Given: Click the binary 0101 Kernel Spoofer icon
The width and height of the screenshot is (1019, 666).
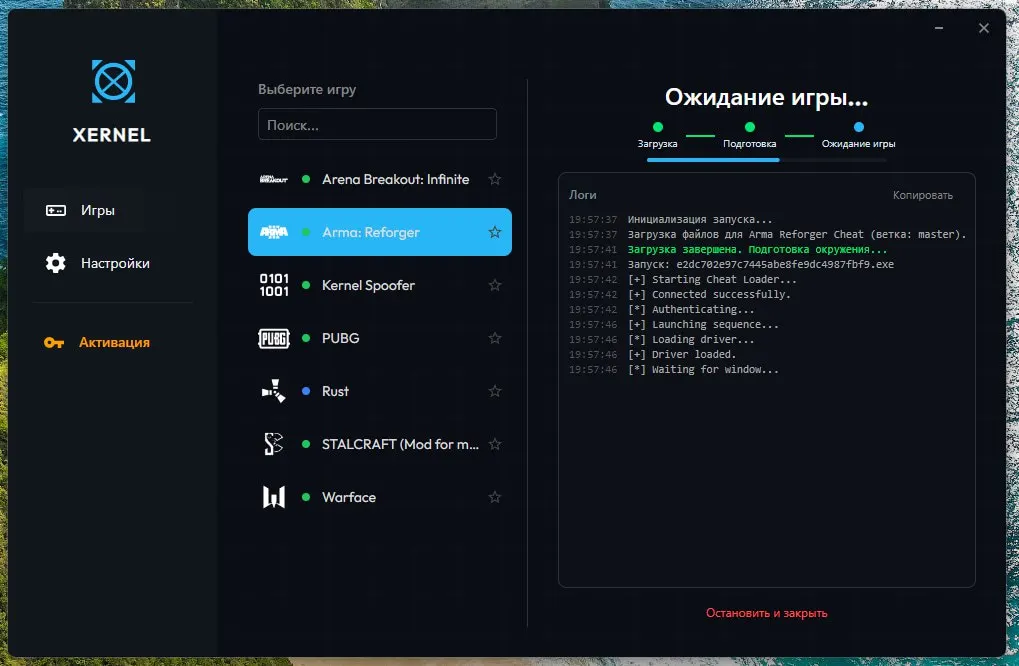Looking at the screenshot, I should [x=274, y=285].
